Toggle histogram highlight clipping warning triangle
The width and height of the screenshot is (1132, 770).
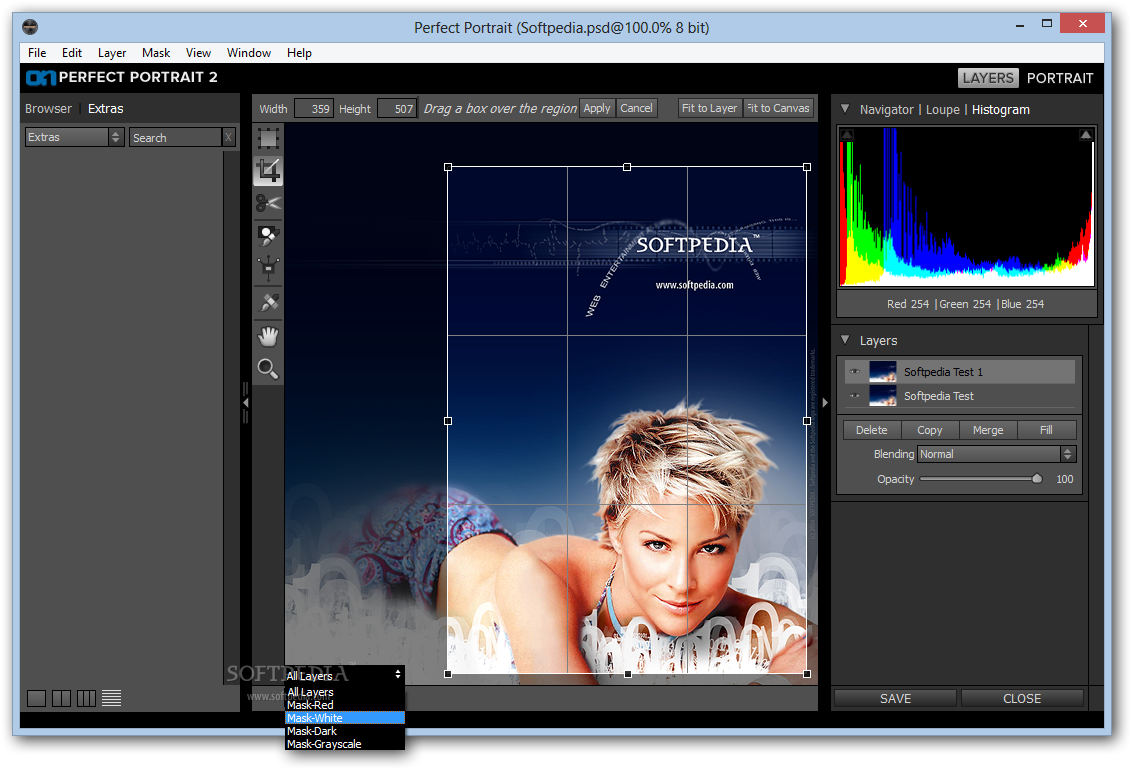1085,135
